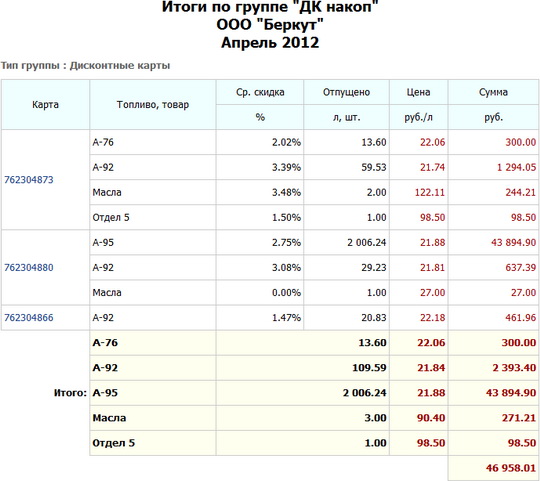Open card link 762304880
Image resolution: width=540 pixels, height=481 pixels.
click(x=29, y=268)
